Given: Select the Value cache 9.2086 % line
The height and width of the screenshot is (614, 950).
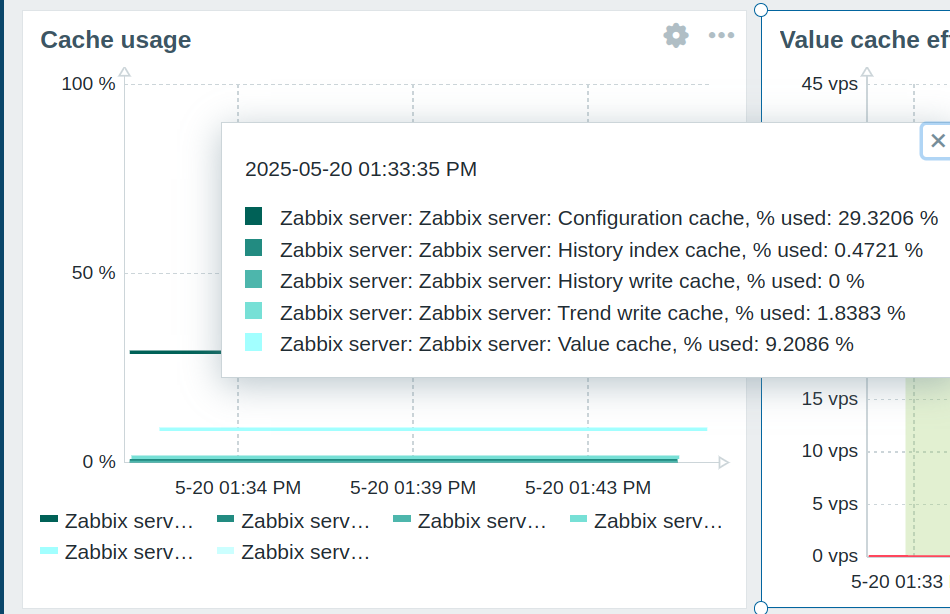Looking at the screenshot, I should [566, 344].
